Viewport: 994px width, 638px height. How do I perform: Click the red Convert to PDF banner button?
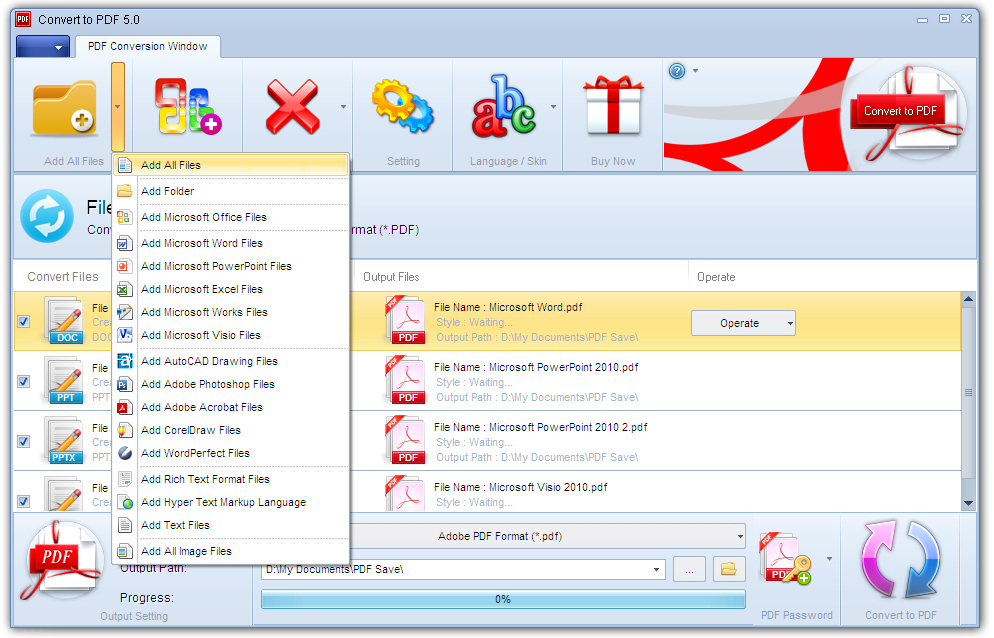pos(900,111)
